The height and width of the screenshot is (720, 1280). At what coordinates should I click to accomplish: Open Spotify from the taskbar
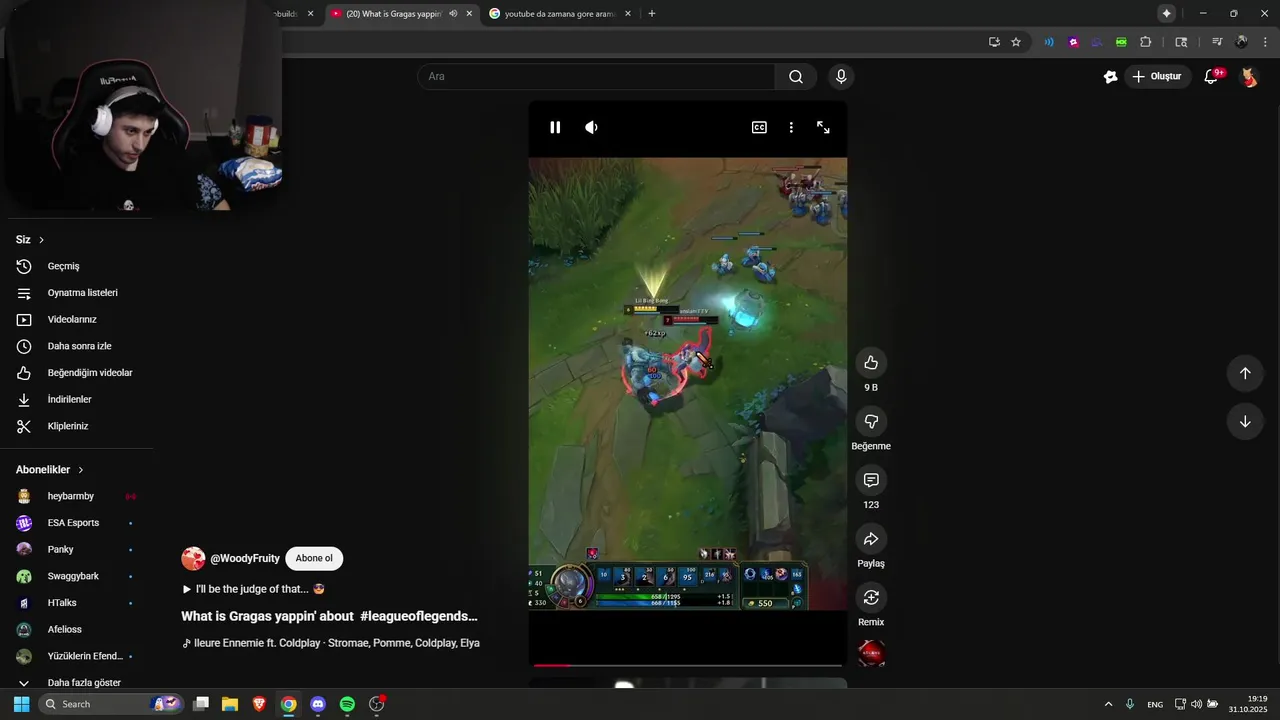[x=347, y=704]
